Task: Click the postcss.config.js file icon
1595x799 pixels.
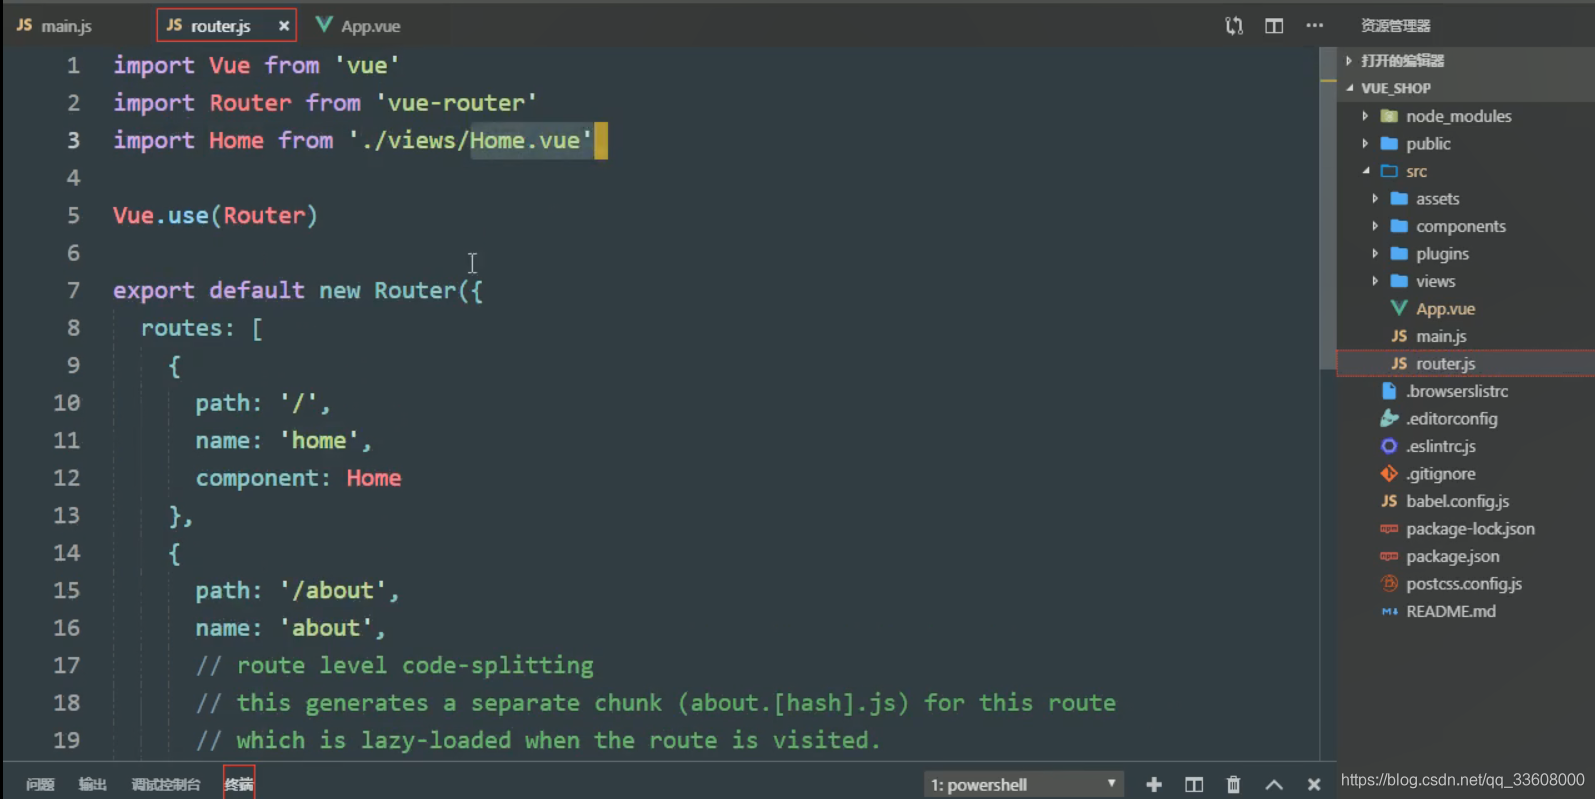Action: tap(1389, 584)
